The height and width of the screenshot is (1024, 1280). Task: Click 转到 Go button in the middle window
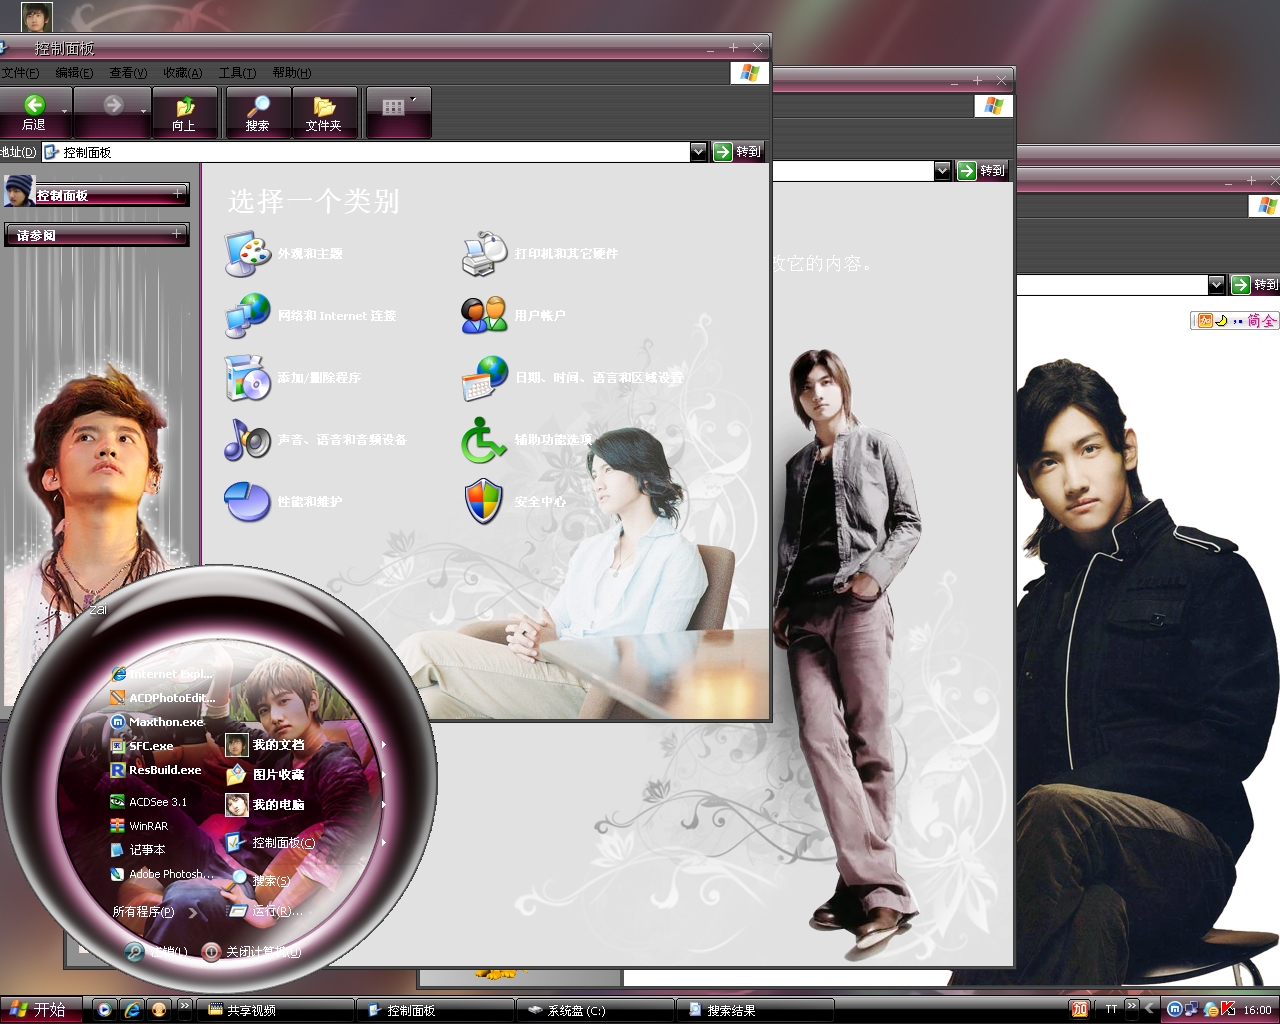coord(982,171)
